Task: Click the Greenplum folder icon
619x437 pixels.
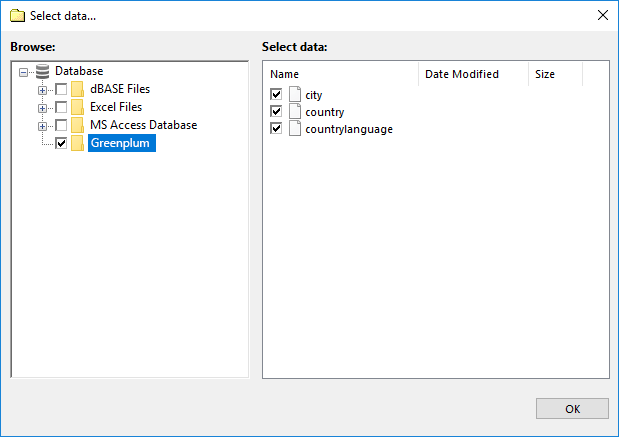Action: [x=77, y=143]
